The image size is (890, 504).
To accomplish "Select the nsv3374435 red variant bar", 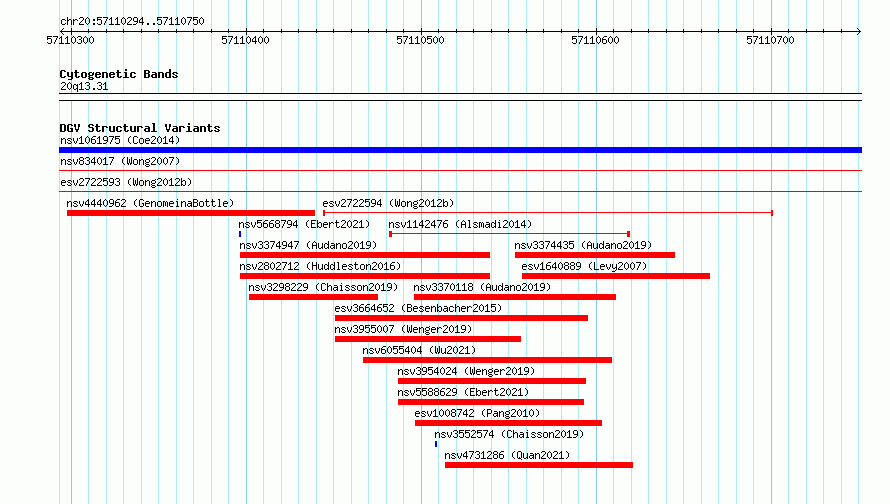I will point(595,255).
